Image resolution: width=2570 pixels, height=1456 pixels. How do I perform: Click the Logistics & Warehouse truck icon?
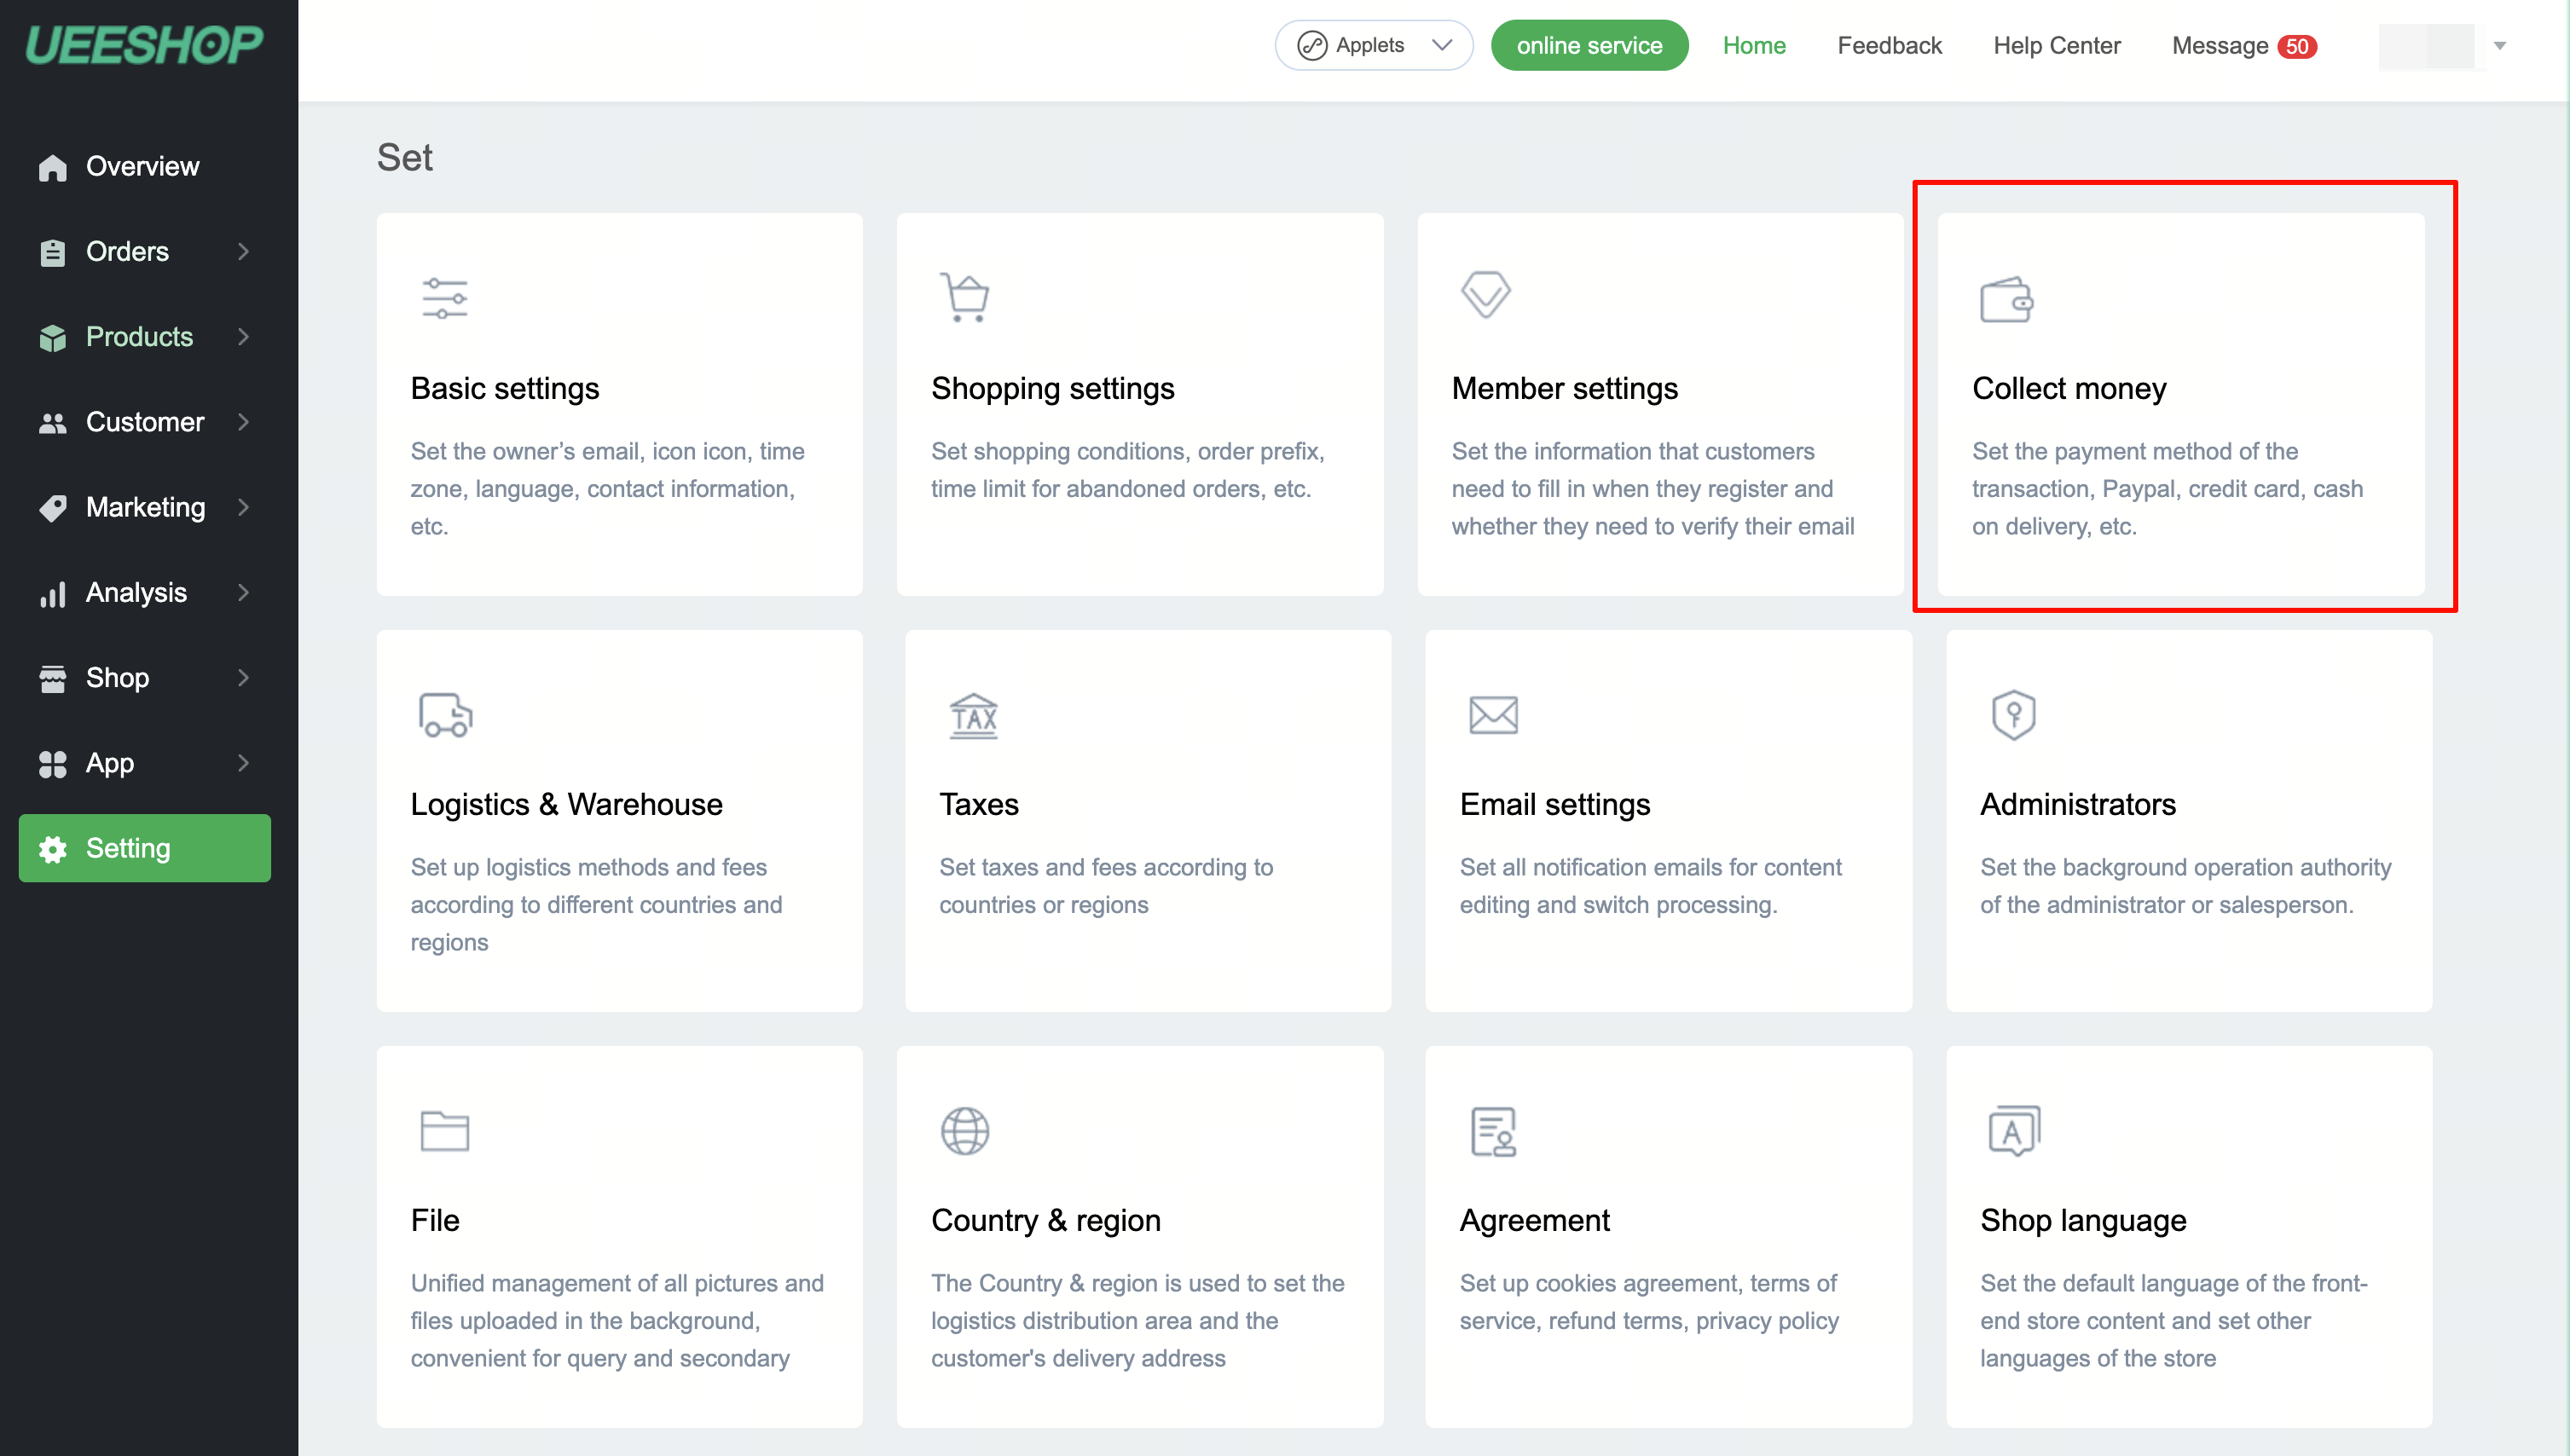[445, 714]
